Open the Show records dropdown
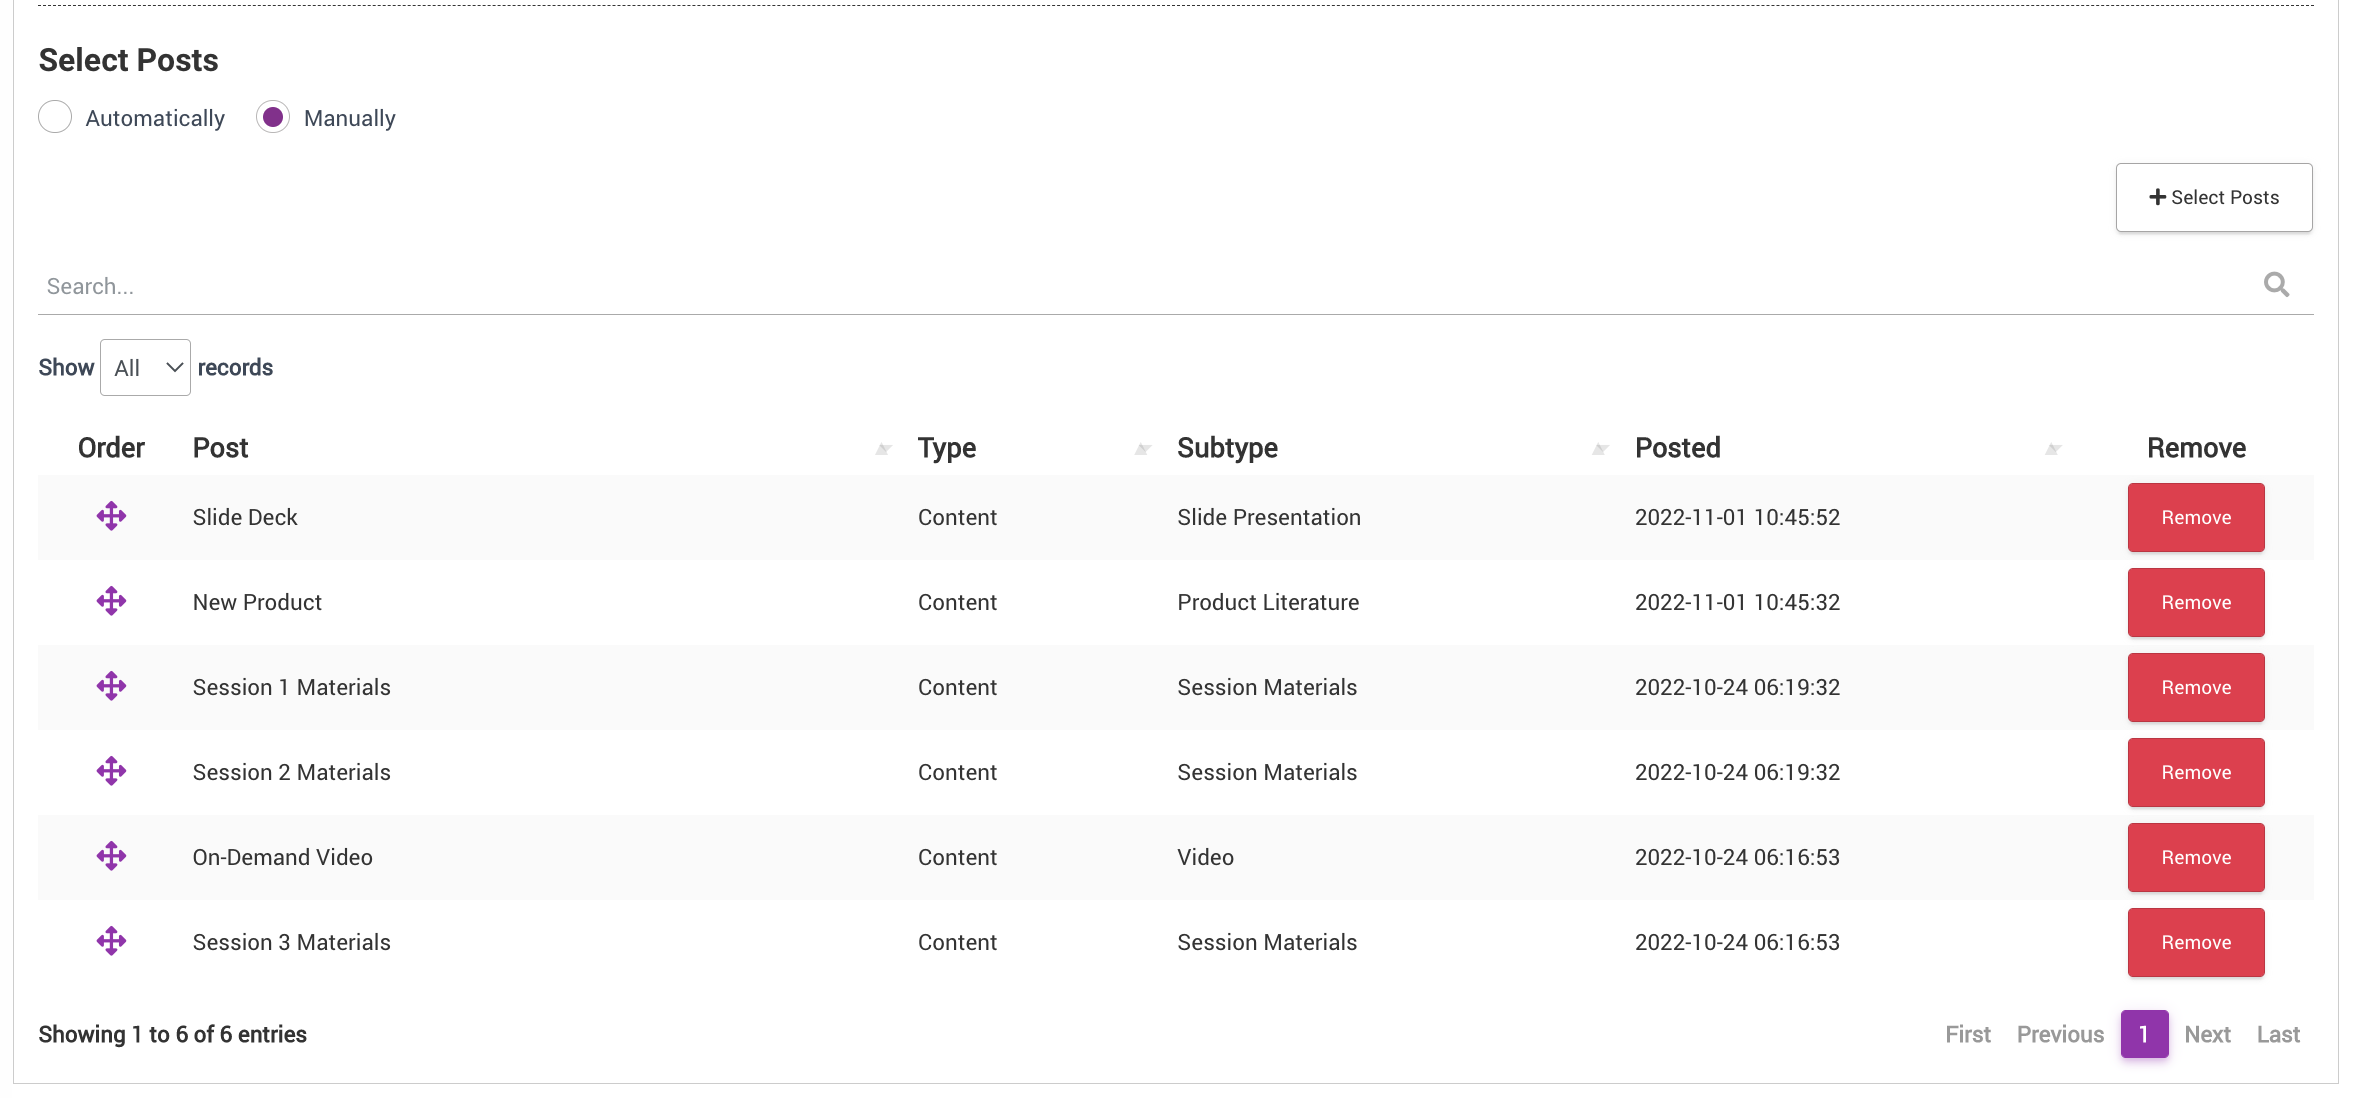 pos(145,367)
